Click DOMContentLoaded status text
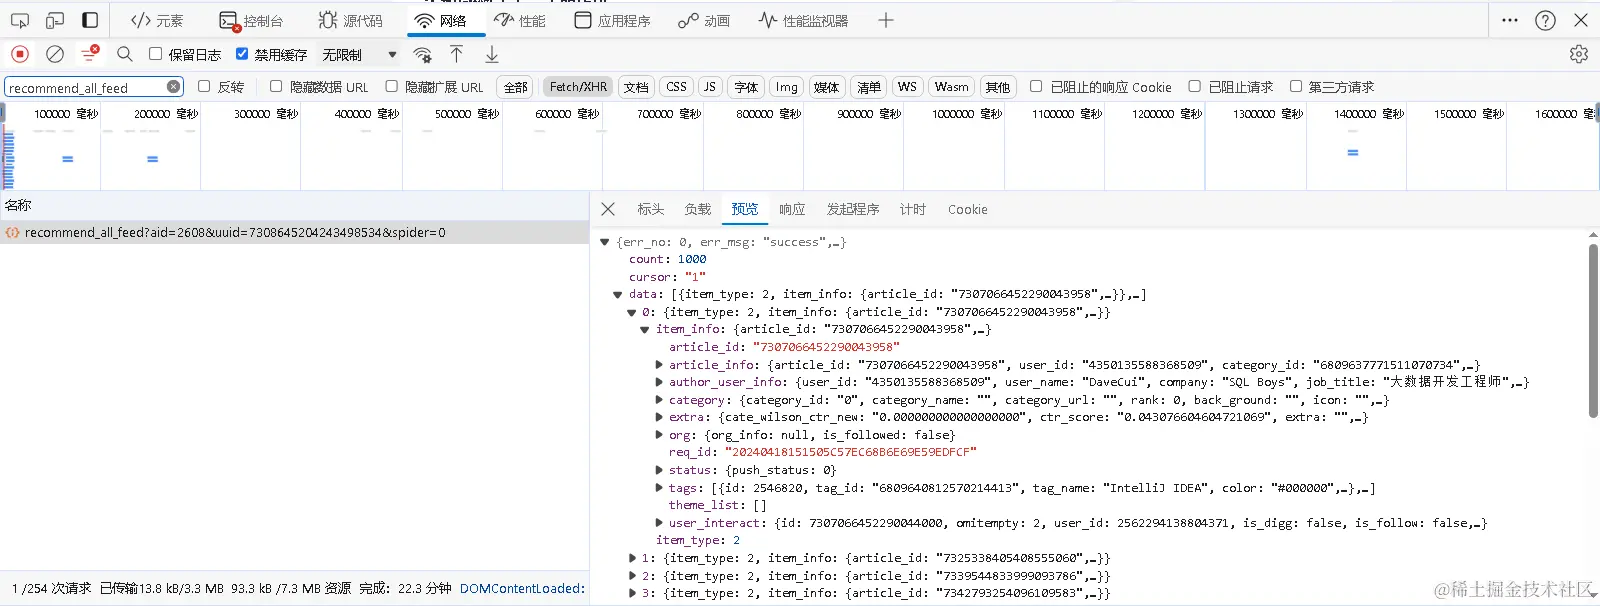 click(x=522, y=588)
